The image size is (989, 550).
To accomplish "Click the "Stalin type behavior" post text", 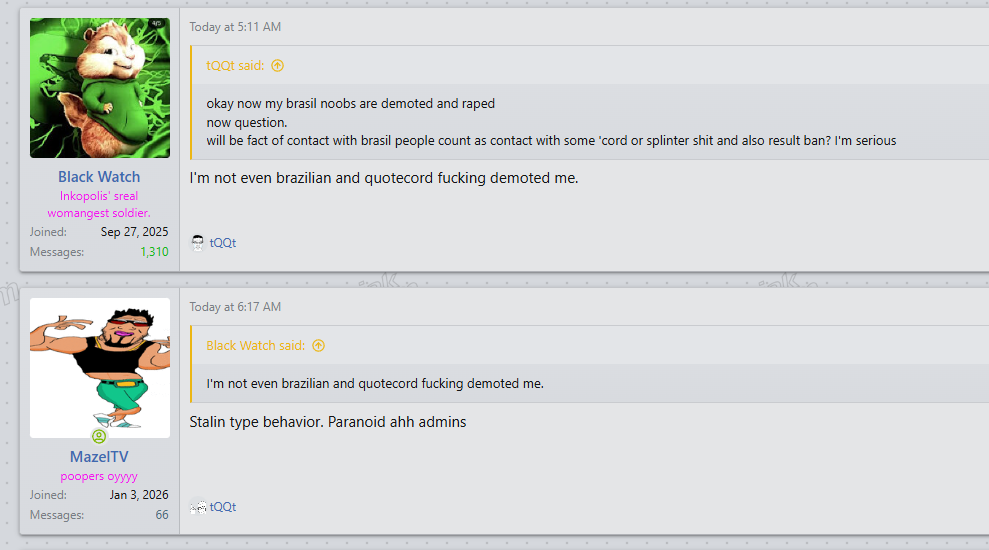I will point(327,422).
